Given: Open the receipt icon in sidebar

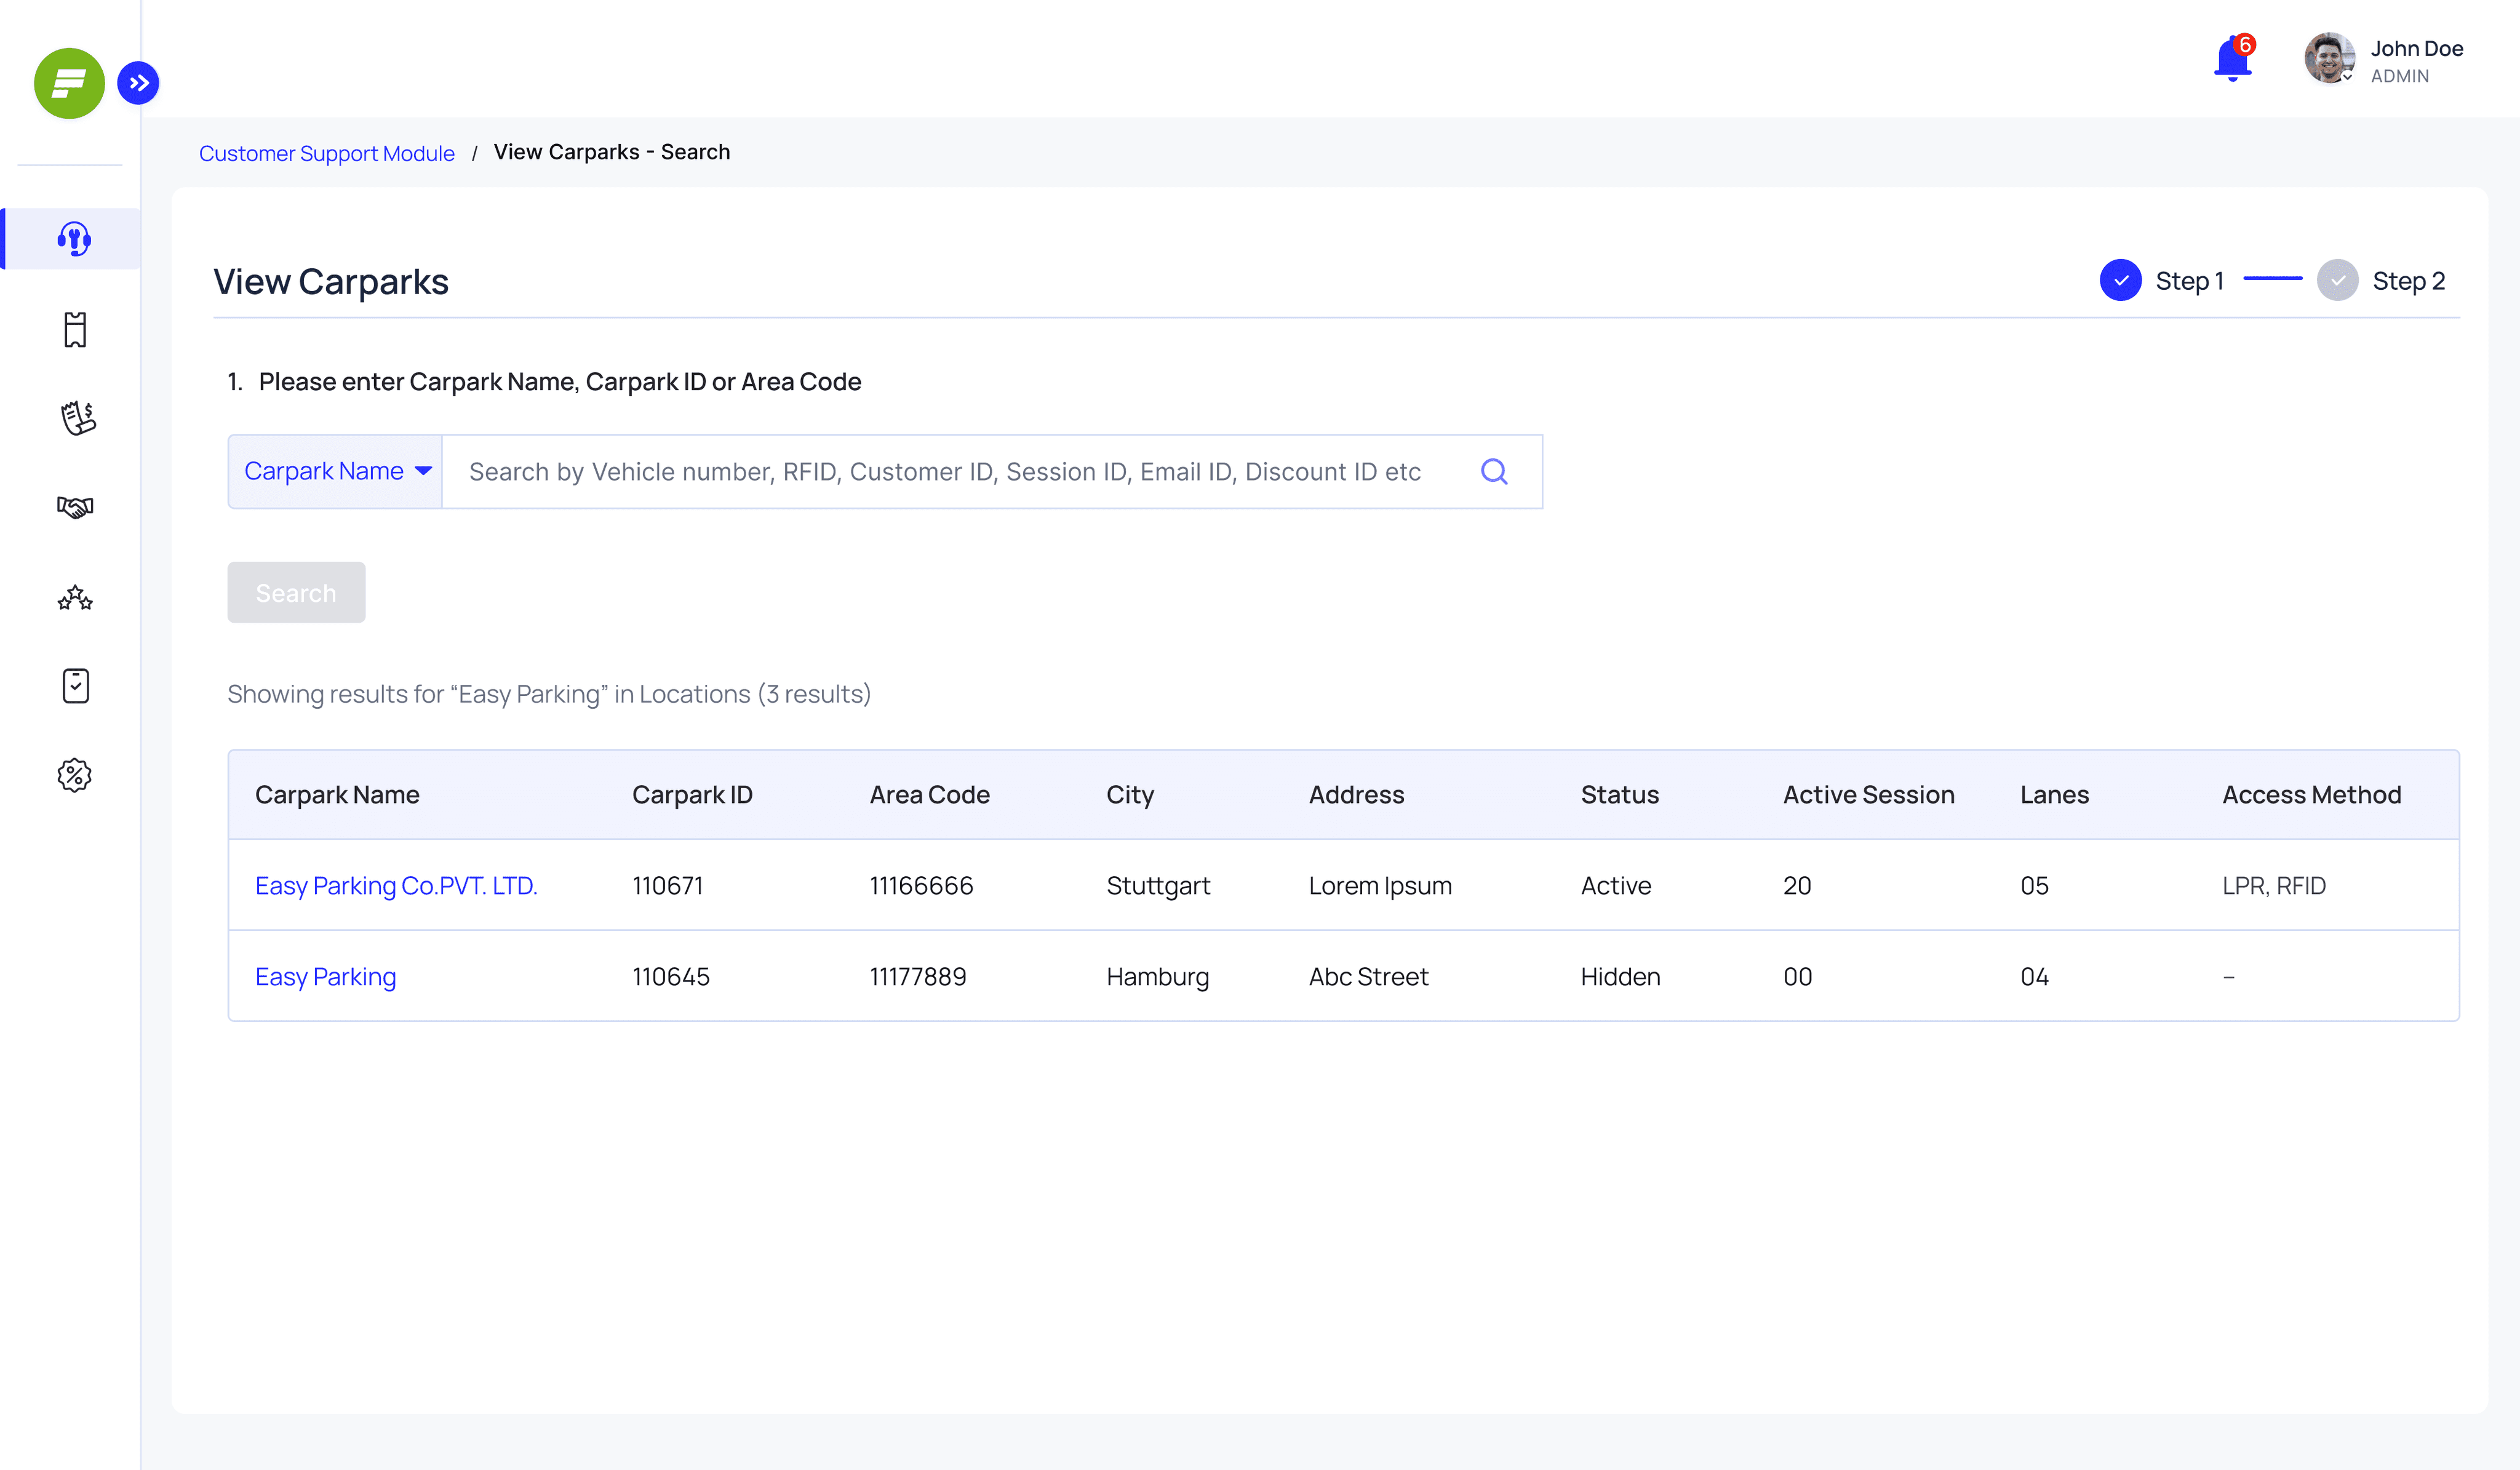Looking at the screenshot, I should tap(75, 329).
